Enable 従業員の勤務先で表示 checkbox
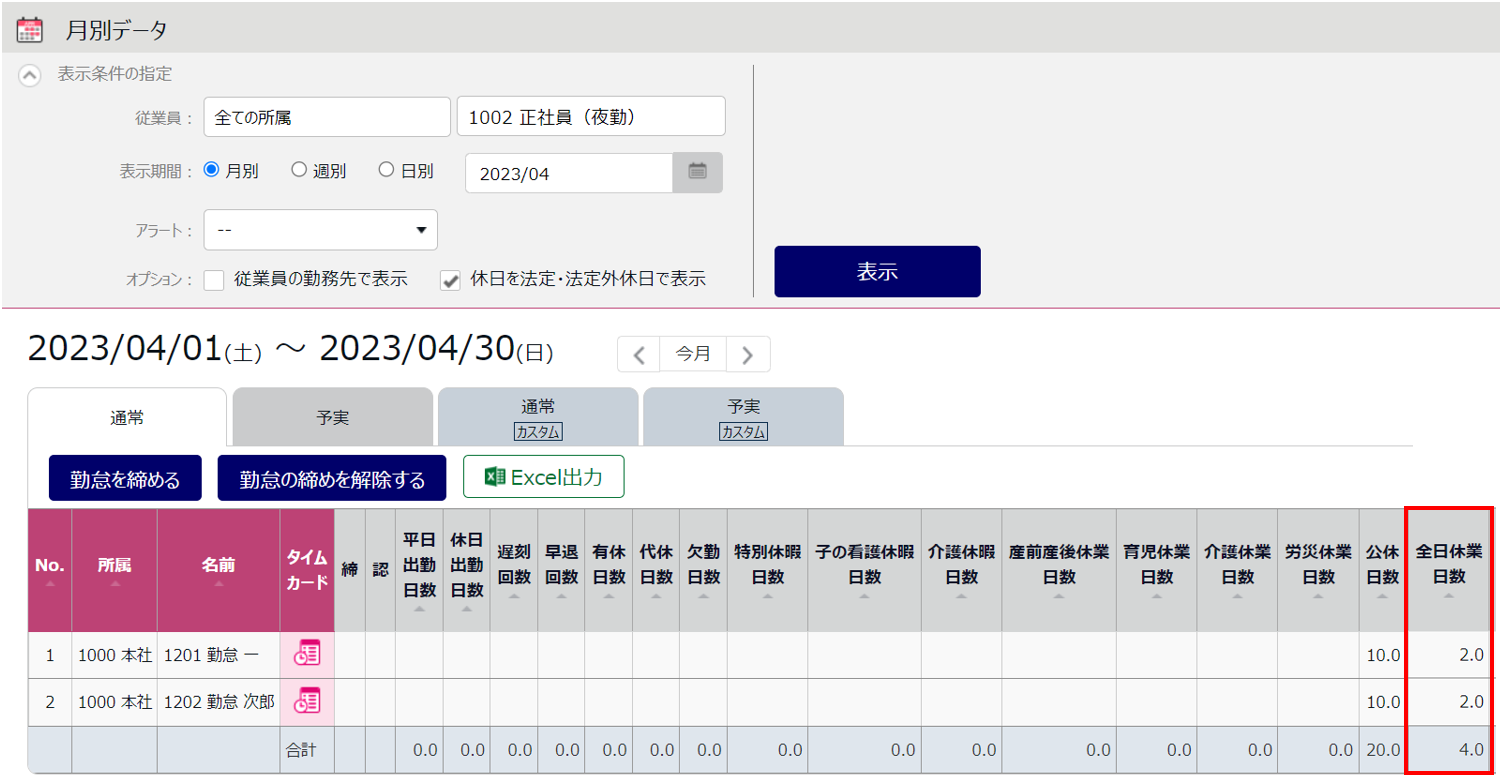 pos(214,280)
